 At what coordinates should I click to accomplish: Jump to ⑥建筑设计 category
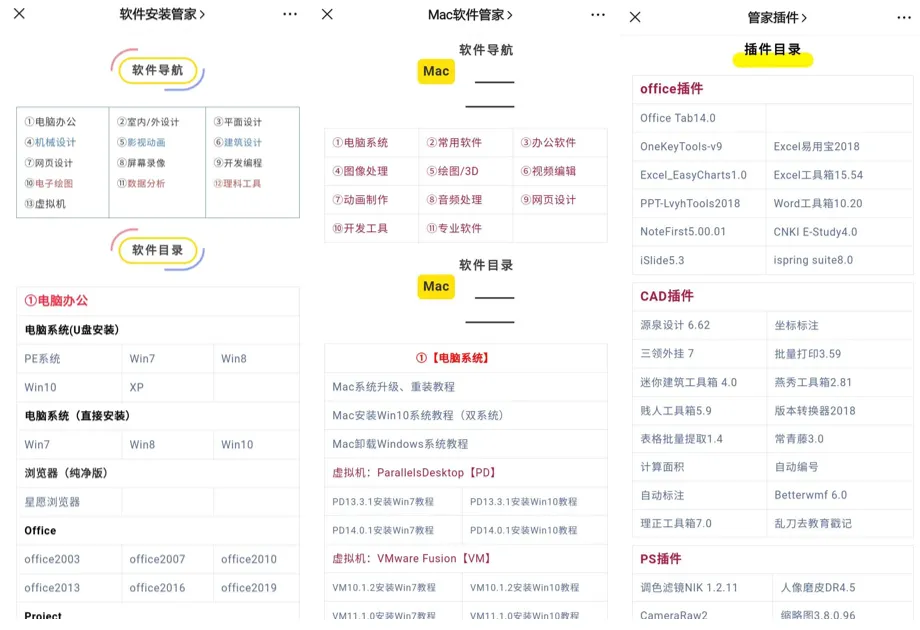tap(238, 143)
